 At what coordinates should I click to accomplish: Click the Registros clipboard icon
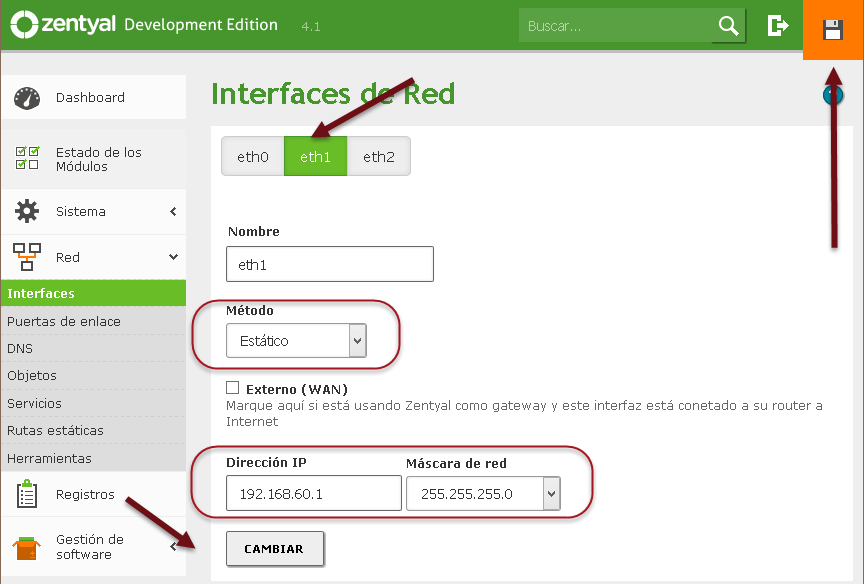click(27, 494)
